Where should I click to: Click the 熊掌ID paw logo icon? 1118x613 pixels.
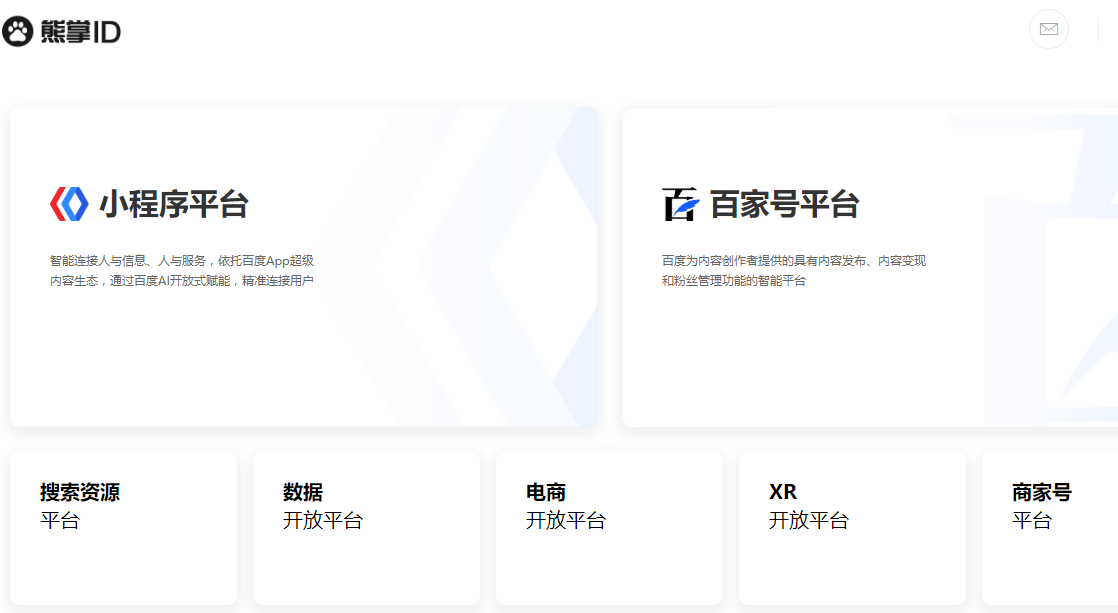pos(18,31)
